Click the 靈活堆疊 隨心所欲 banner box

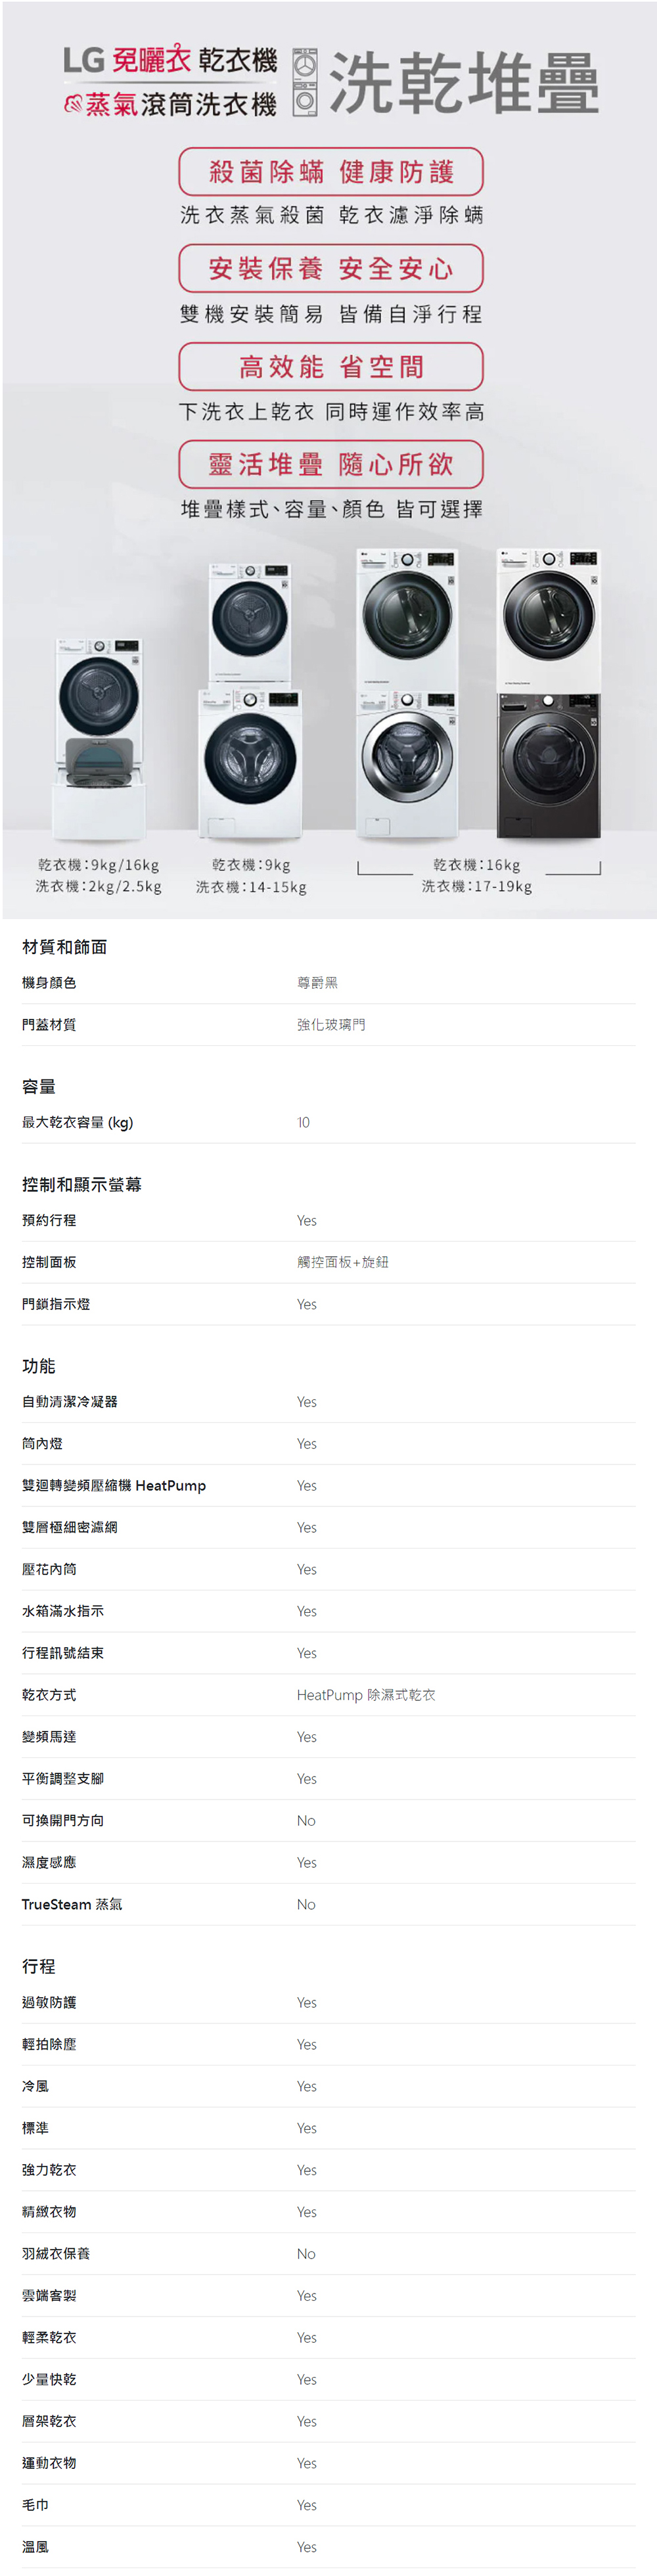click(x=331, y=465)
